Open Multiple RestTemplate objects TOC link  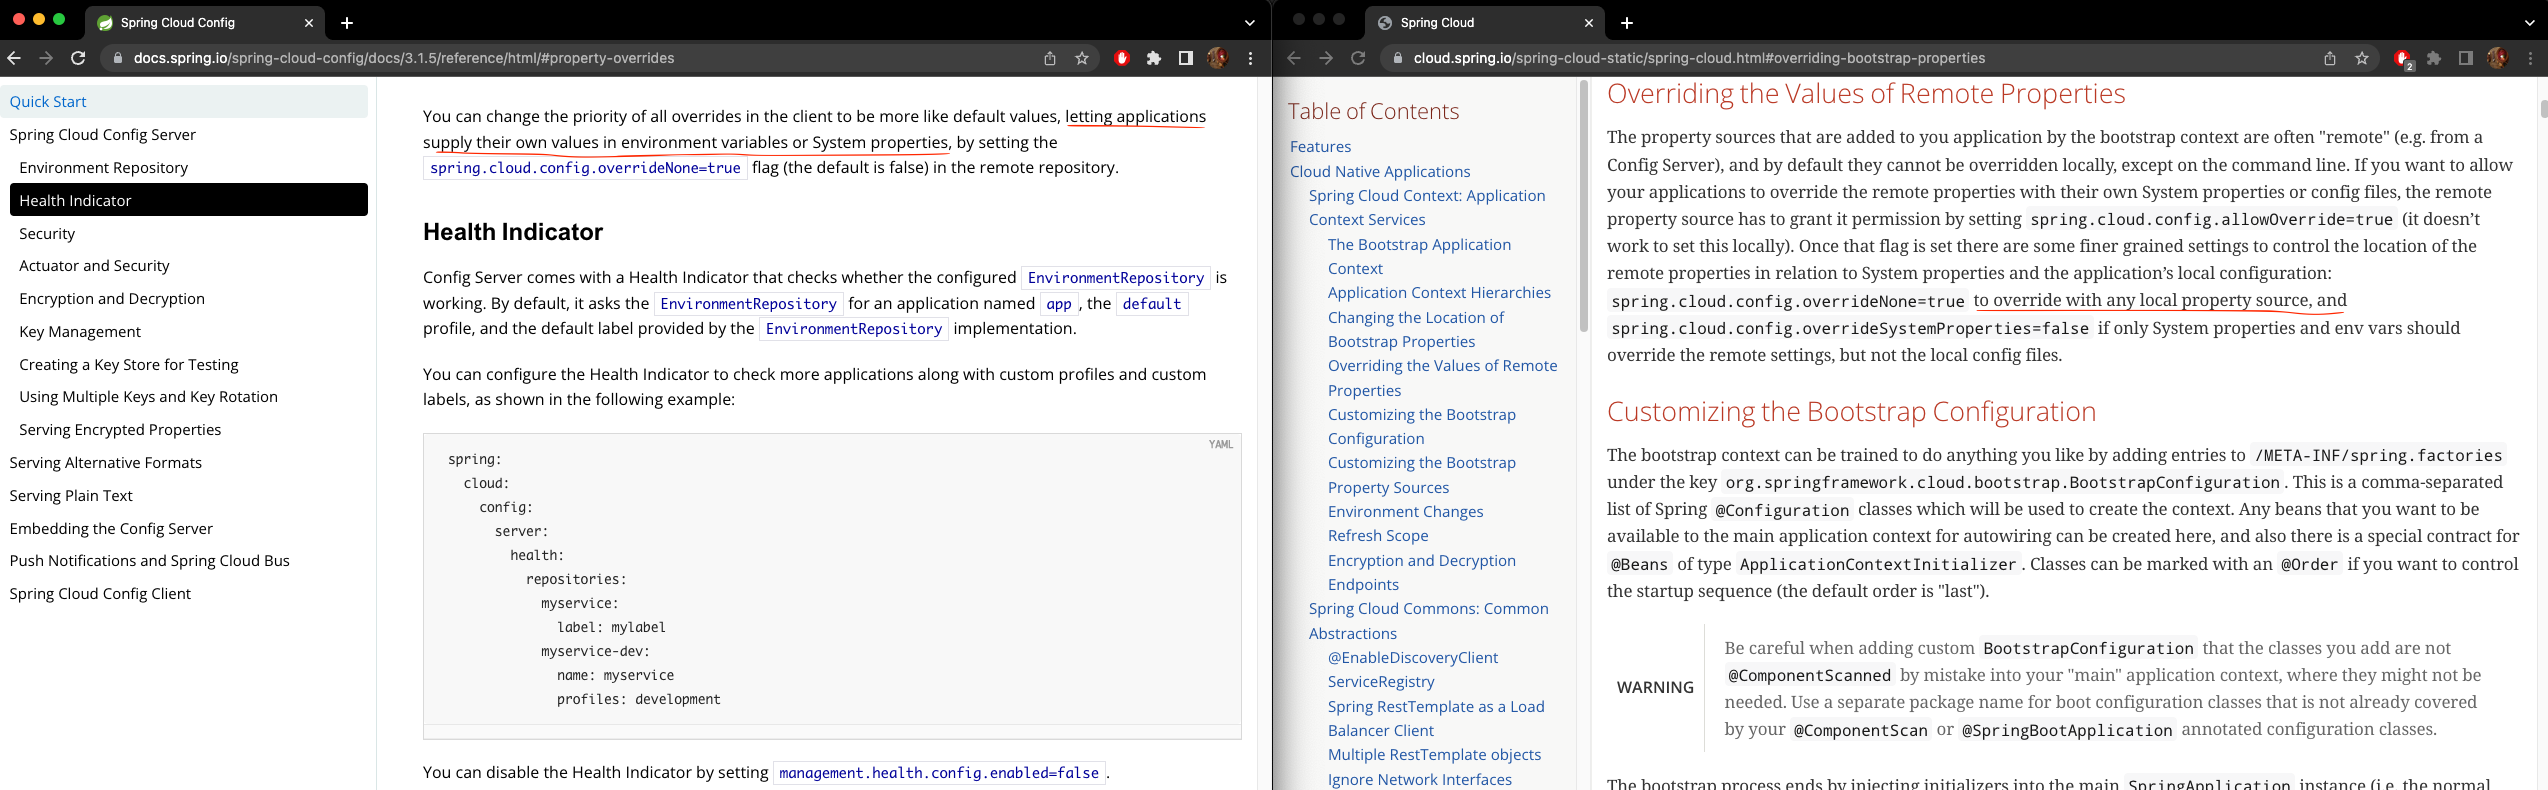pyautogui.click(x=1434, y=754)
